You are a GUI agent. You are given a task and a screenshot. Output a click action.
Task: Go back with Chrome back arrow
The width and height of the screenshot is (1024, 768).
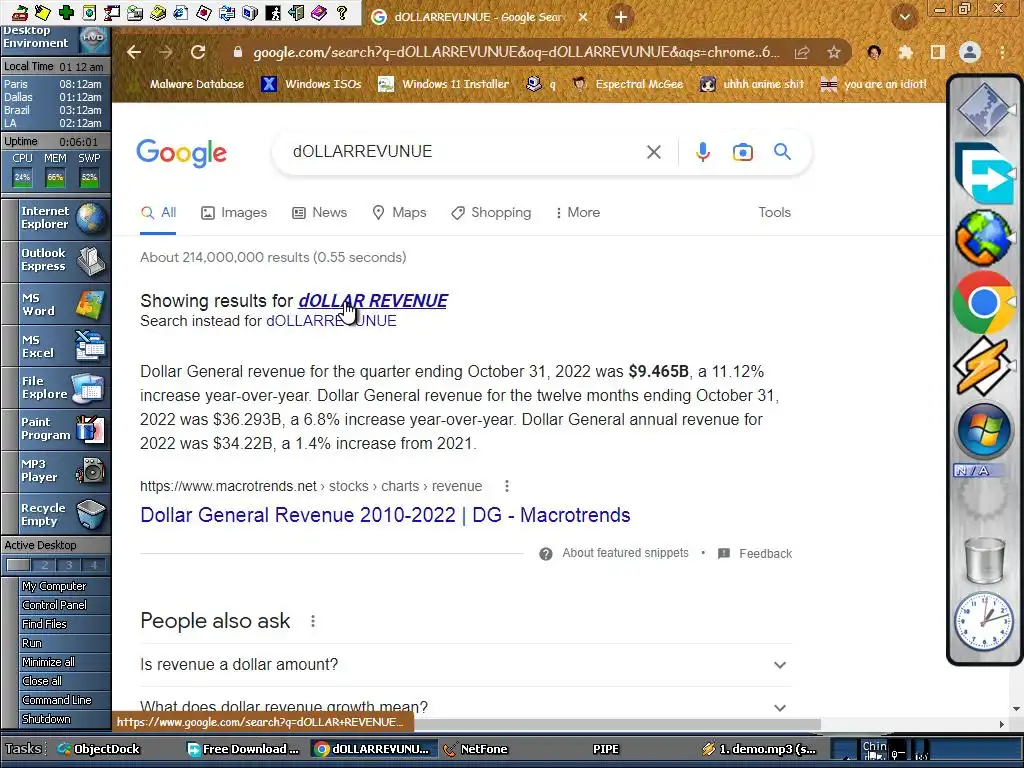coord(134,52)
